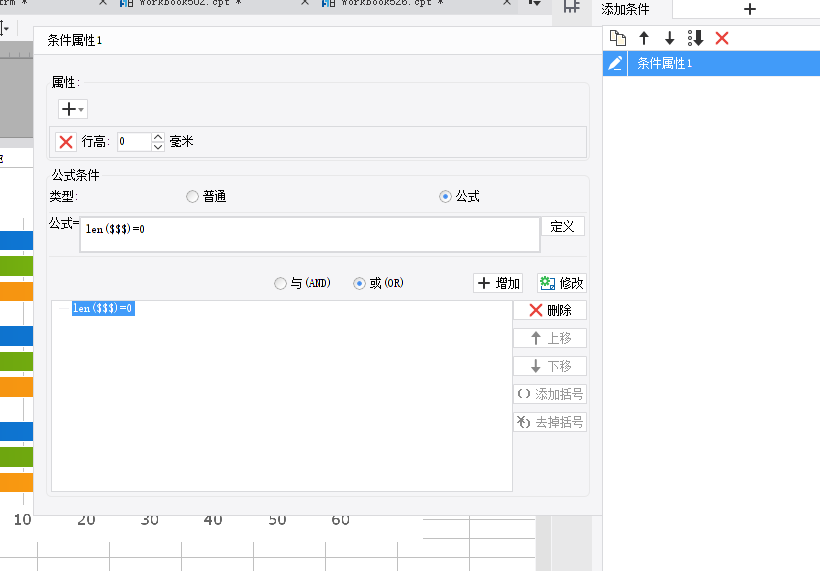This screenshot has height=571, width=820.
Task: Select 条件属性1 in the condition list
Action: point(723,63)
